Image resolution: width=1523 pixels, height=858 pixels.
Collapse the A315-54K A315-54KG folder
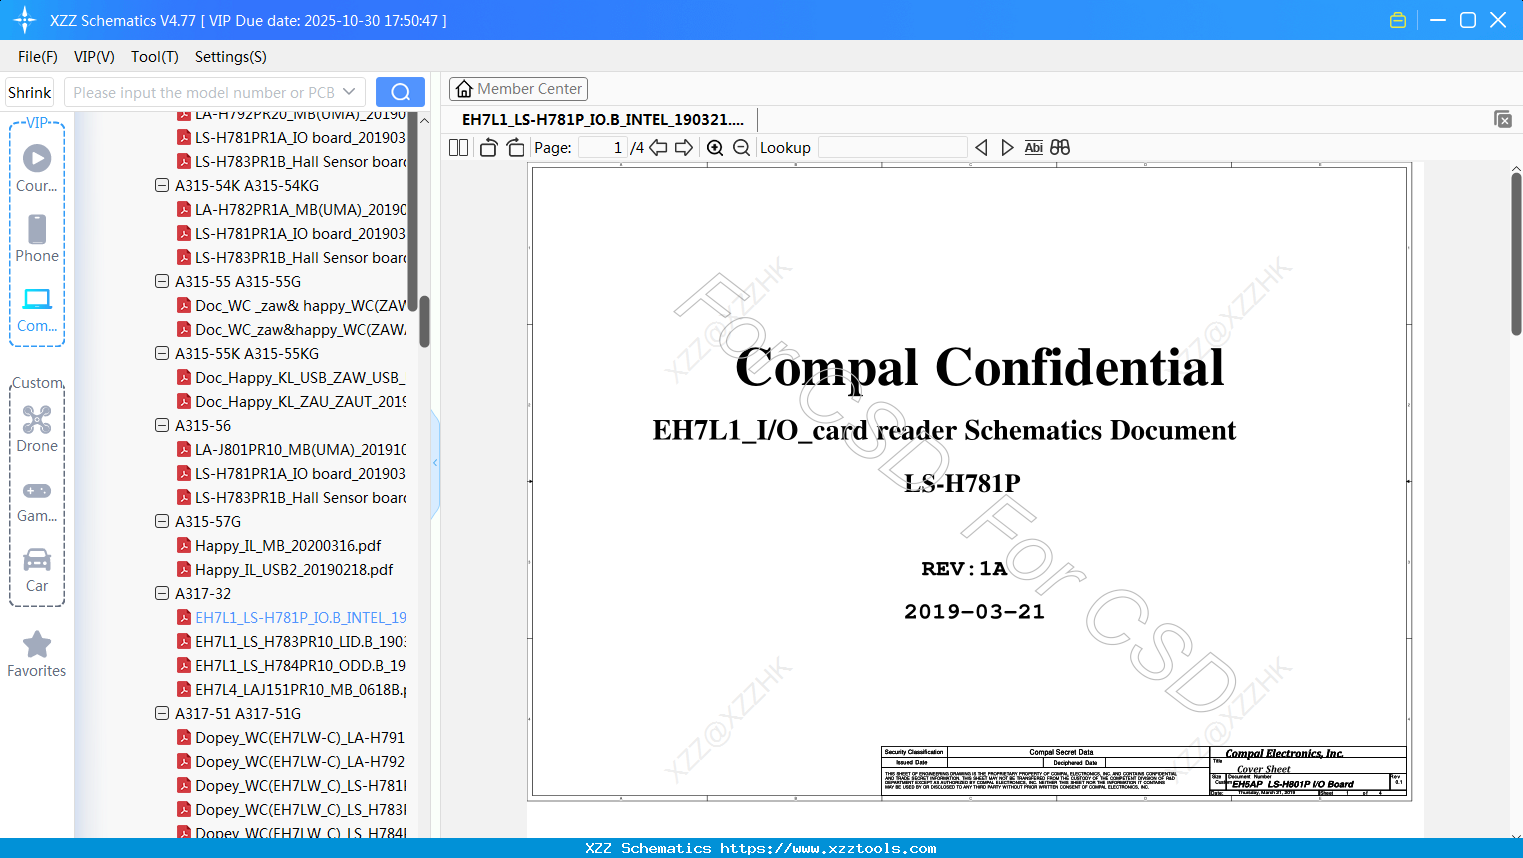pos(162,185)
